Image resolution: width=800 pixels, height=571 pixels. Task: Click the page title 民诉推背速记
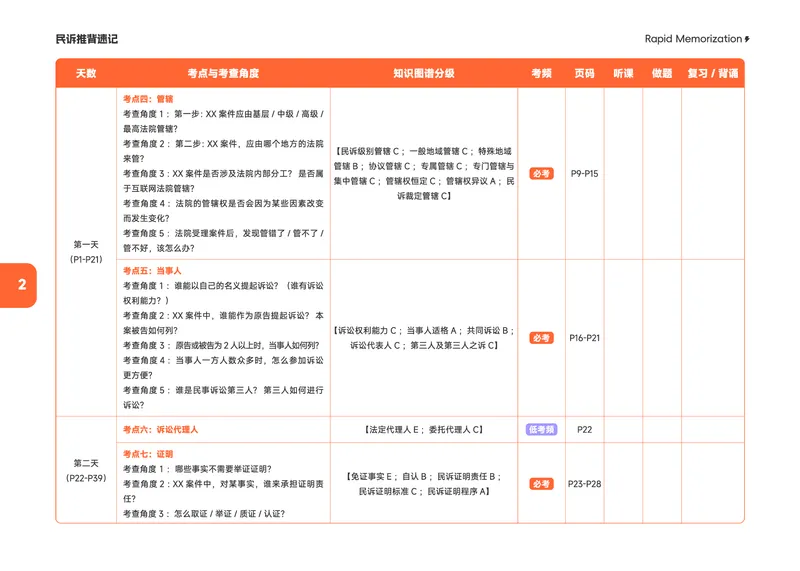tap(87, 39)
